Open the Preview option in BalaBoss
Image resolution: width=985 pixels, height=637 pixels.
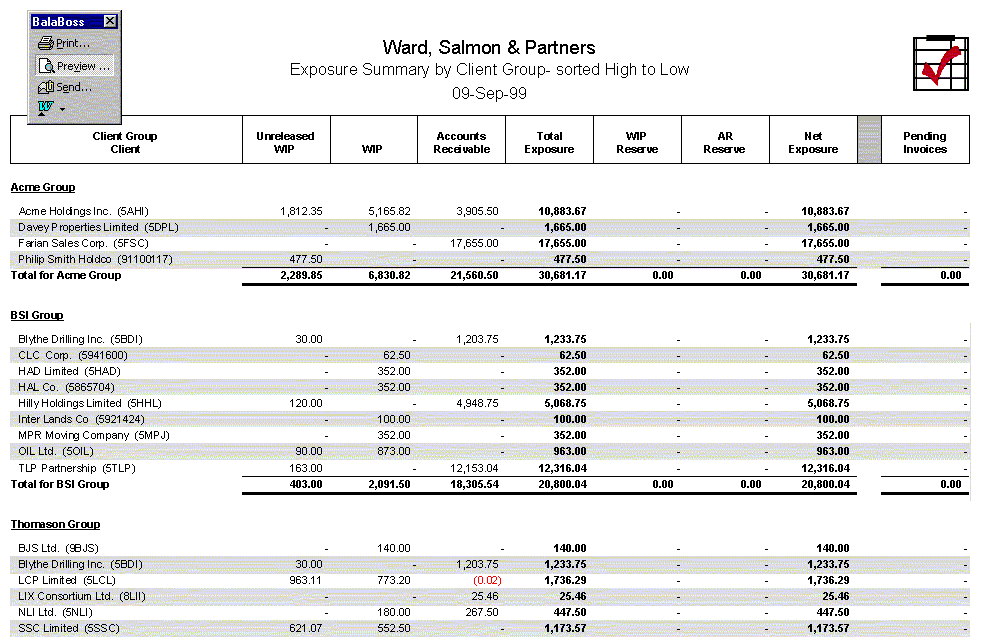point(74,66)
